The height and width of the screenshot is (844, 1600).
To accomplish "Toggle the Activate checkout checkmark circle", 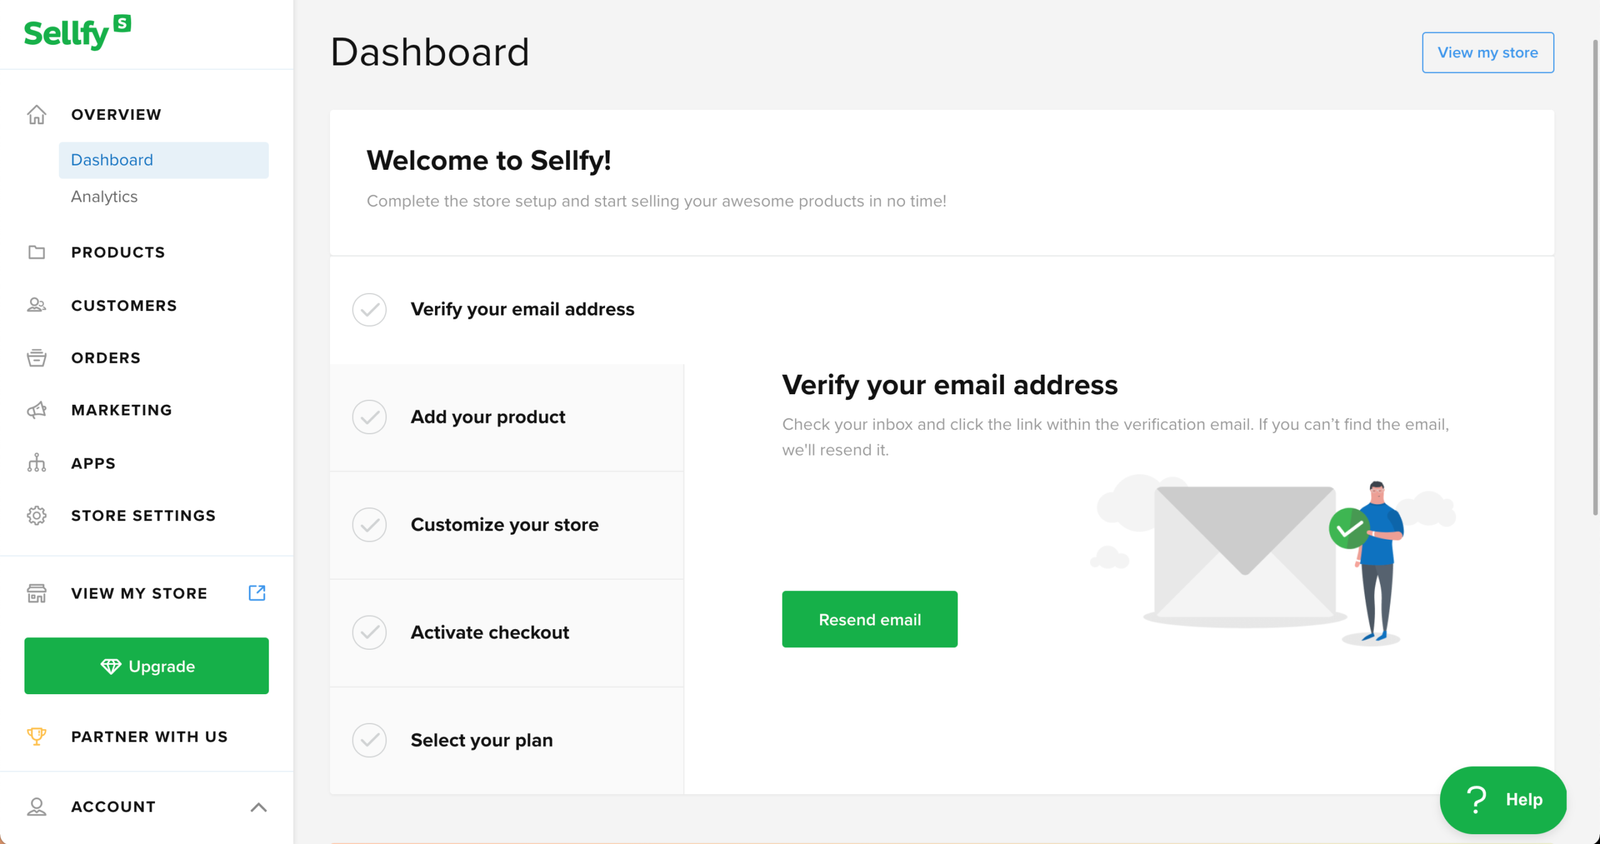I will (369, 633).
